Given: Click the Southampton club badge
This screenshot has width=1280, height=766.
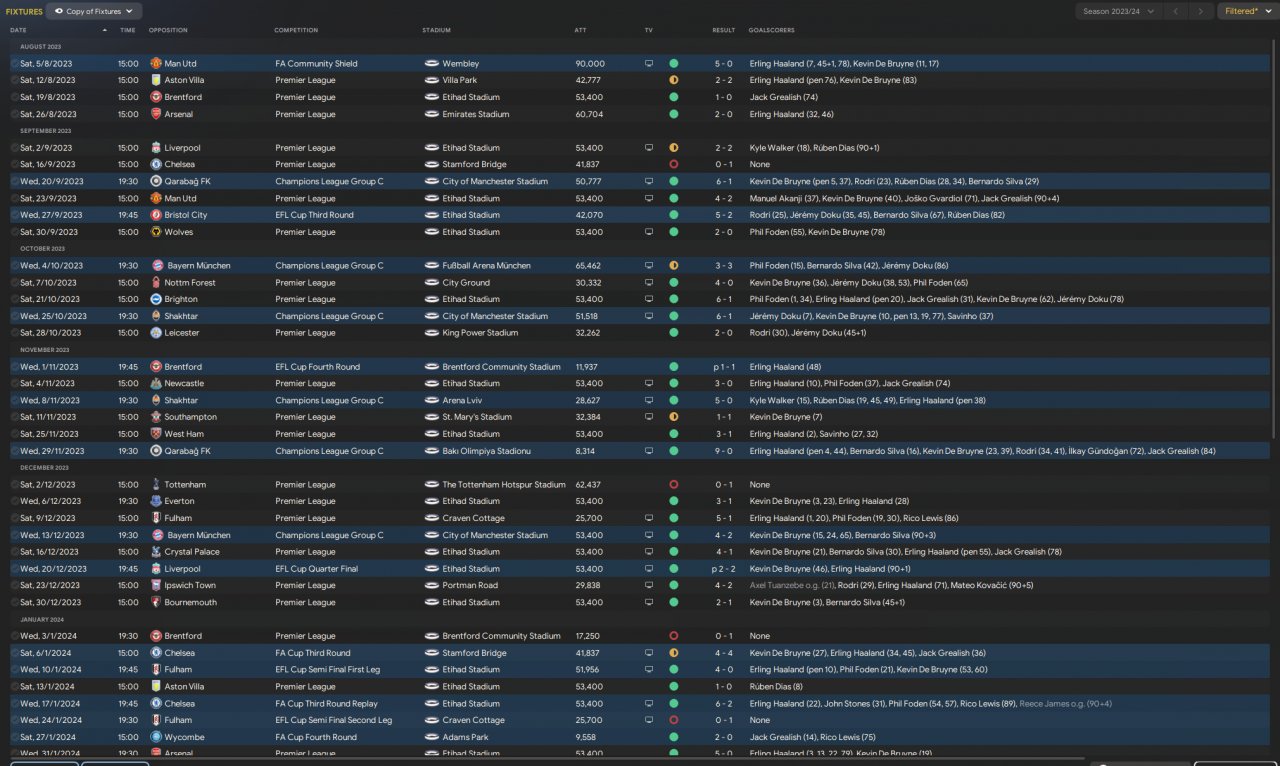Looking at the screenshot, I should tap(156, 417).
